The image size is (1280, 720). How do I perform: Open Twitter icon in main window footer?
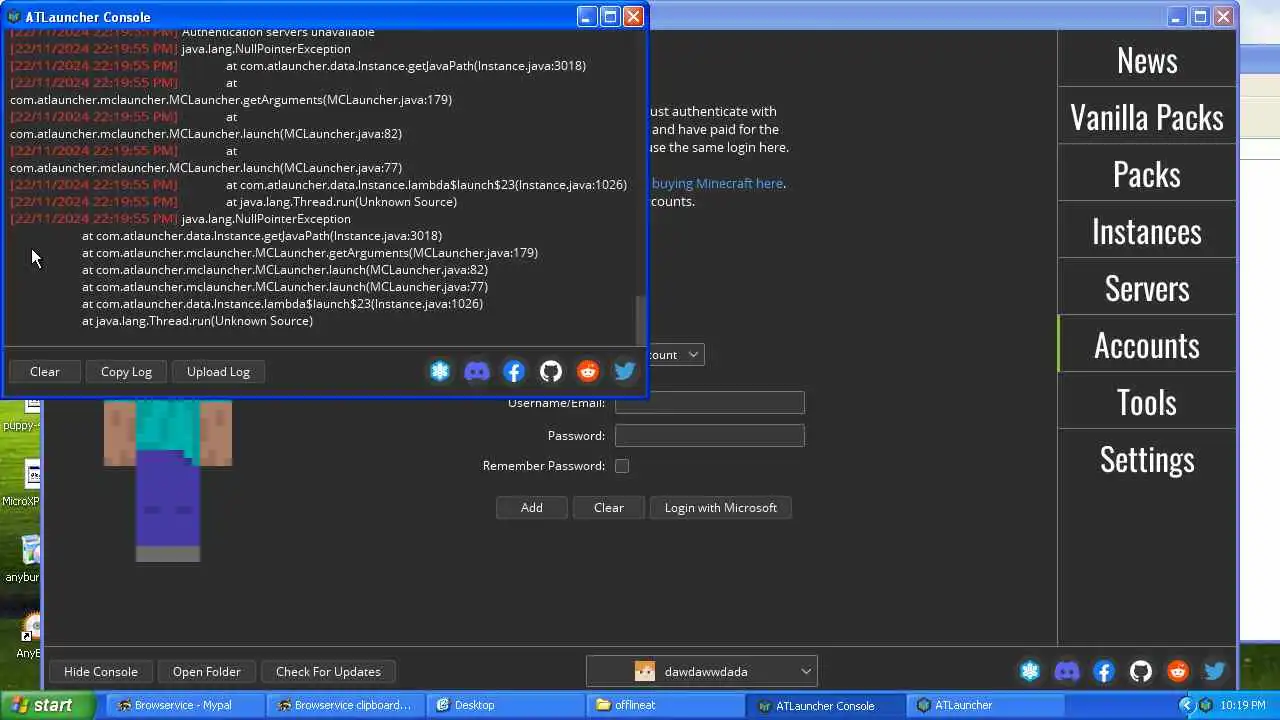tap(1215, 672)
